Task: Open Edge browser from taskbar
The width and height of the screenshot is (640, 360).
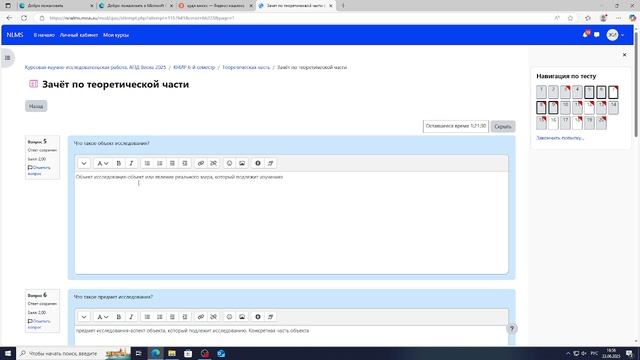Action: click(156, 353)
